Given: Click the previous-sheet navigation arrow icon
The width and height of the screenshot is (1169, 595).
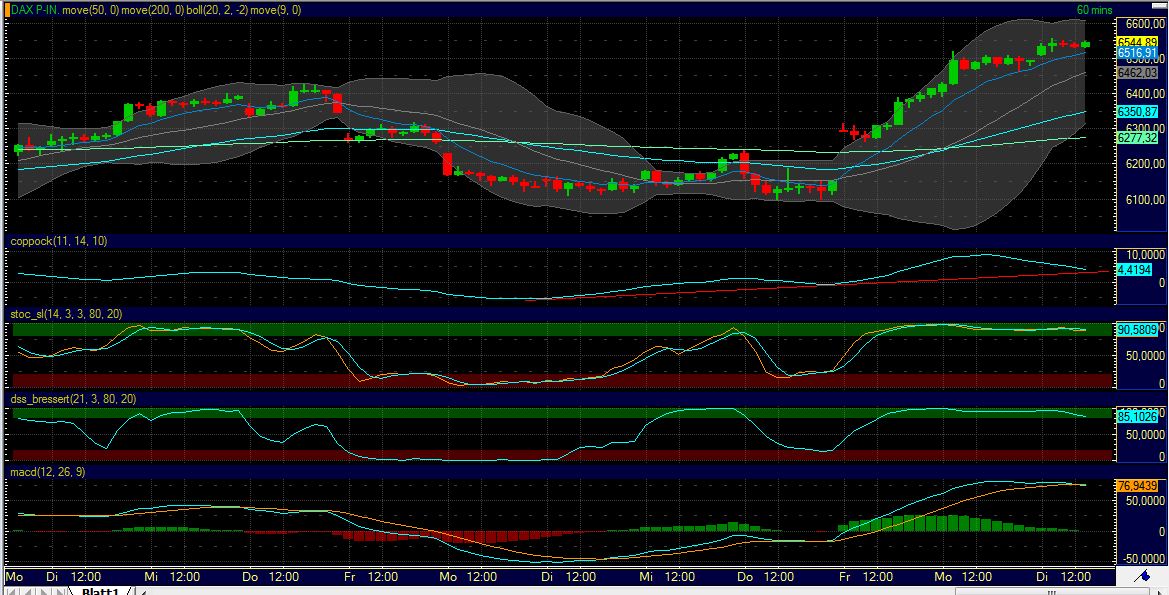Looking at the screenshot, I should 27,592.
